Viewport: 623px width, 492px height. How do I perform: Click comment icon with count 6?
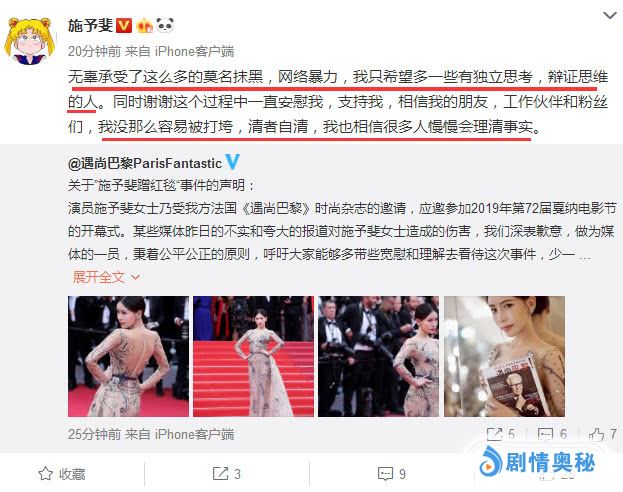[552, 434]
